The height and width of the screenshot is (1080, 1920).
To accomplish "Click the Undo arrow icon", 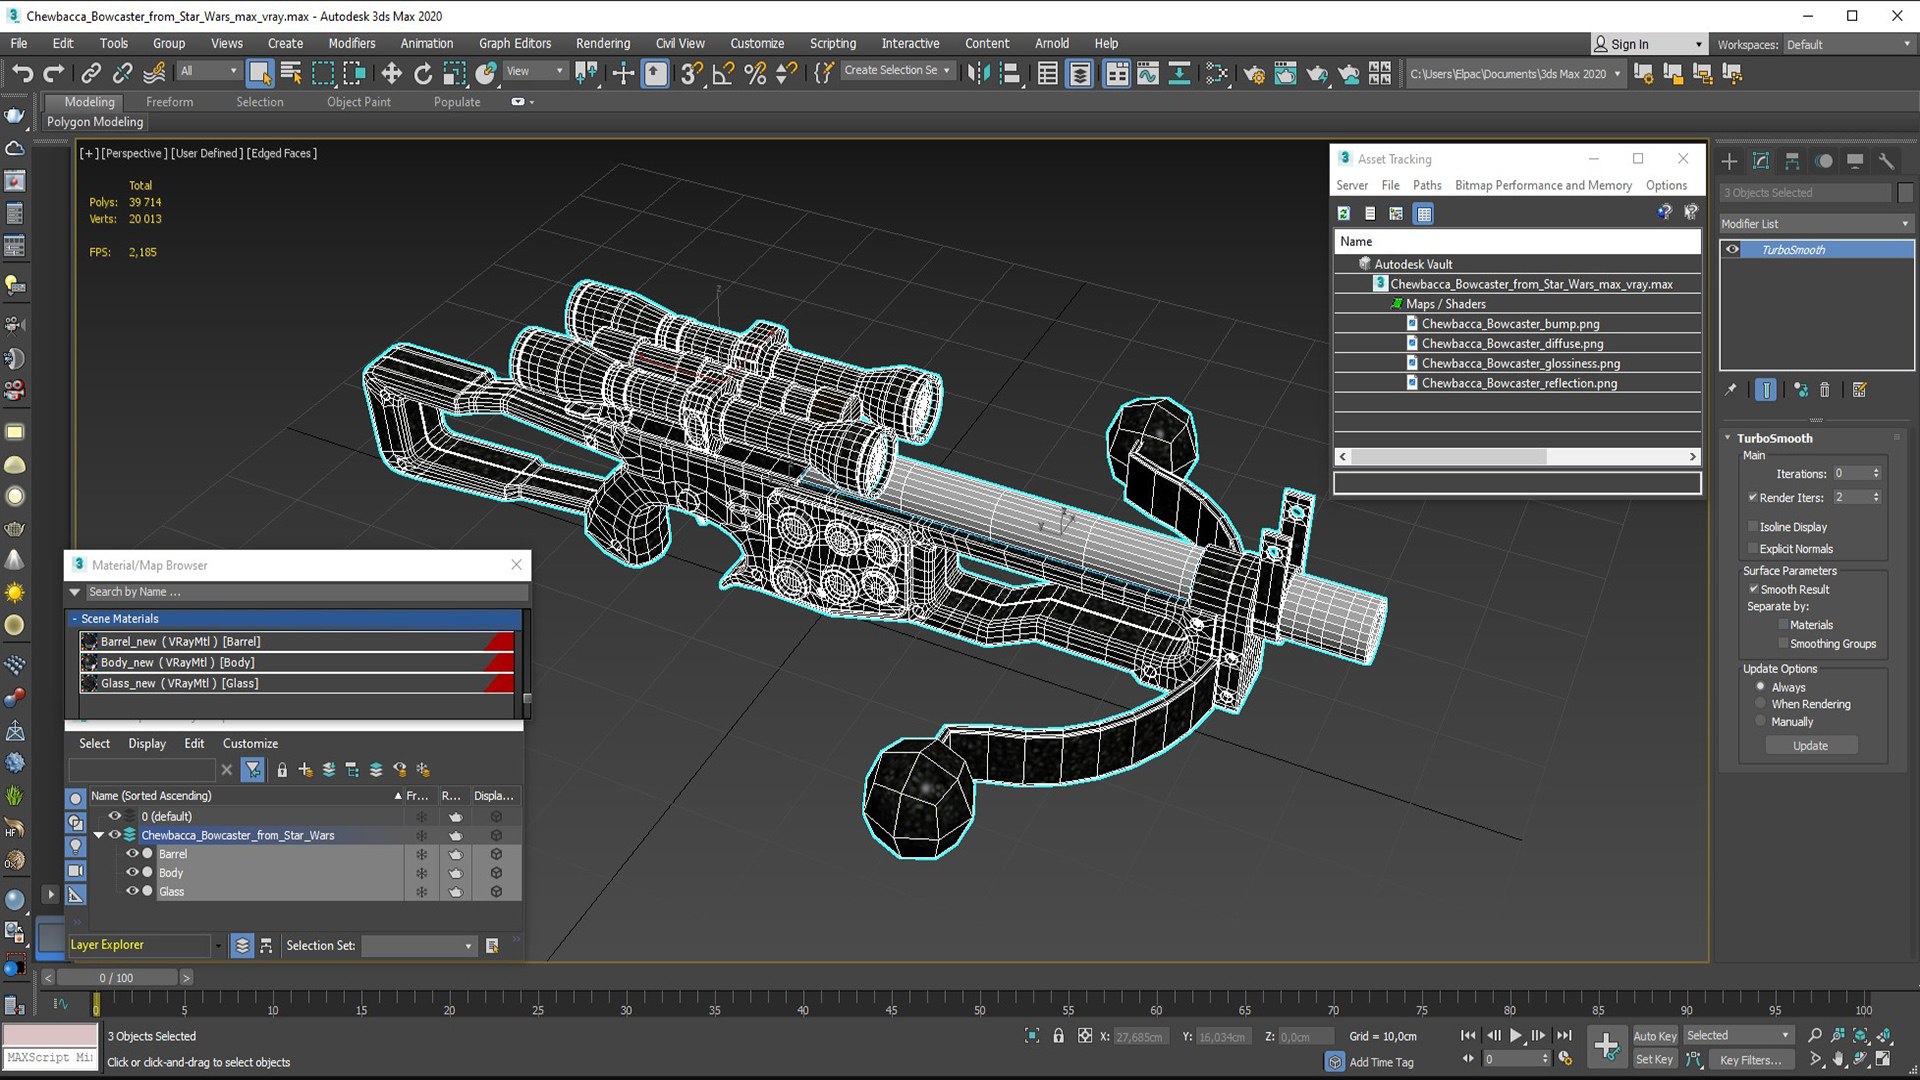I will pos(22,73).
